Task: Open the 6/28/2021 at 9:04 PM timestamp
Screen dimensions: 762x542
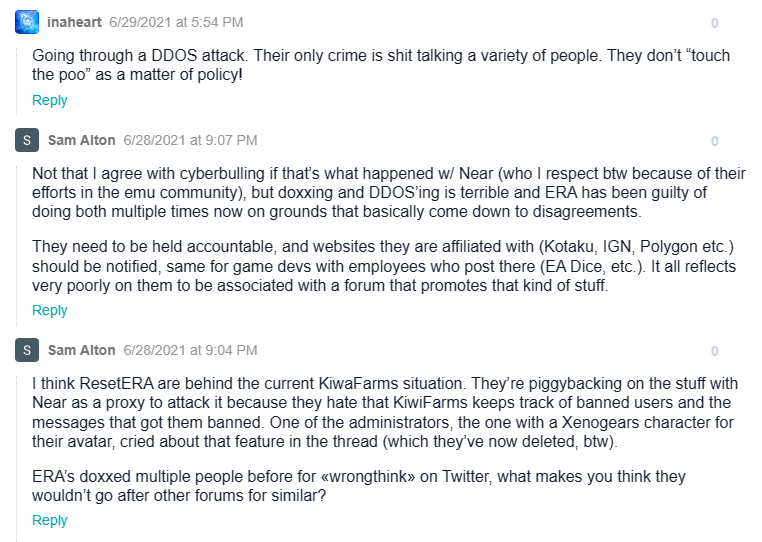Action: 190,350
